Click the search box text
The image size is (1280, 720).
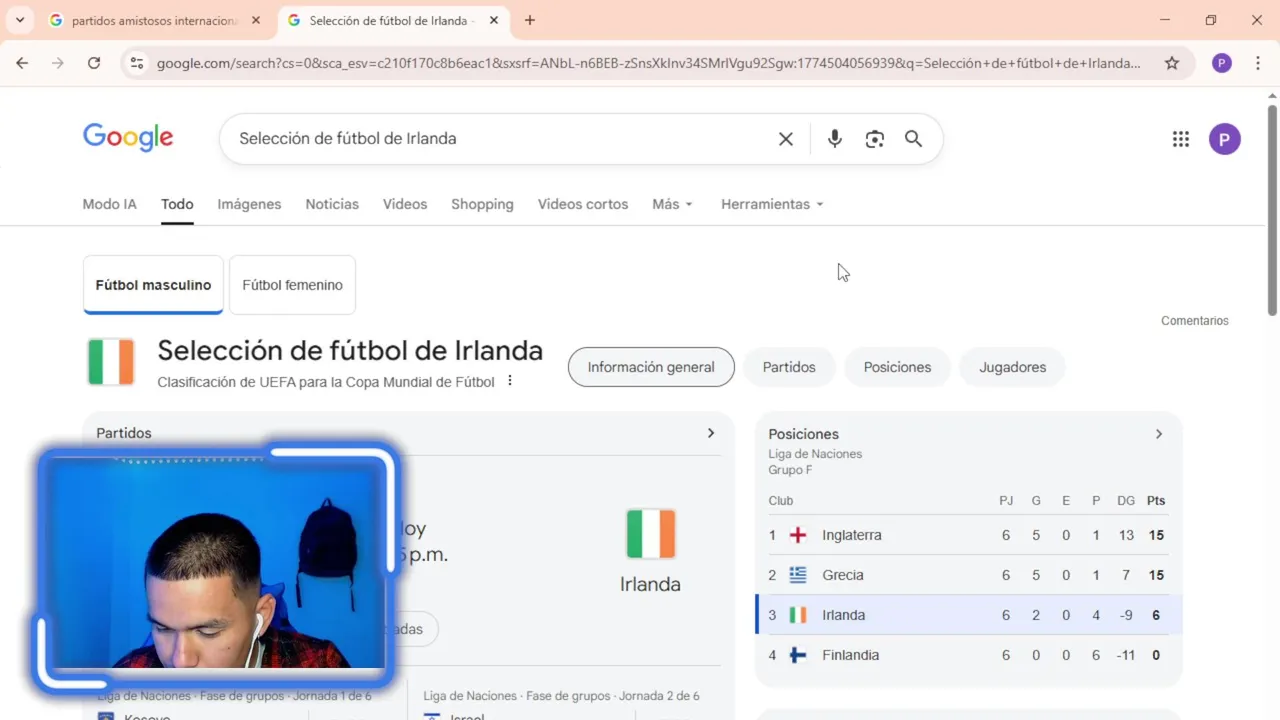point(348,138)
